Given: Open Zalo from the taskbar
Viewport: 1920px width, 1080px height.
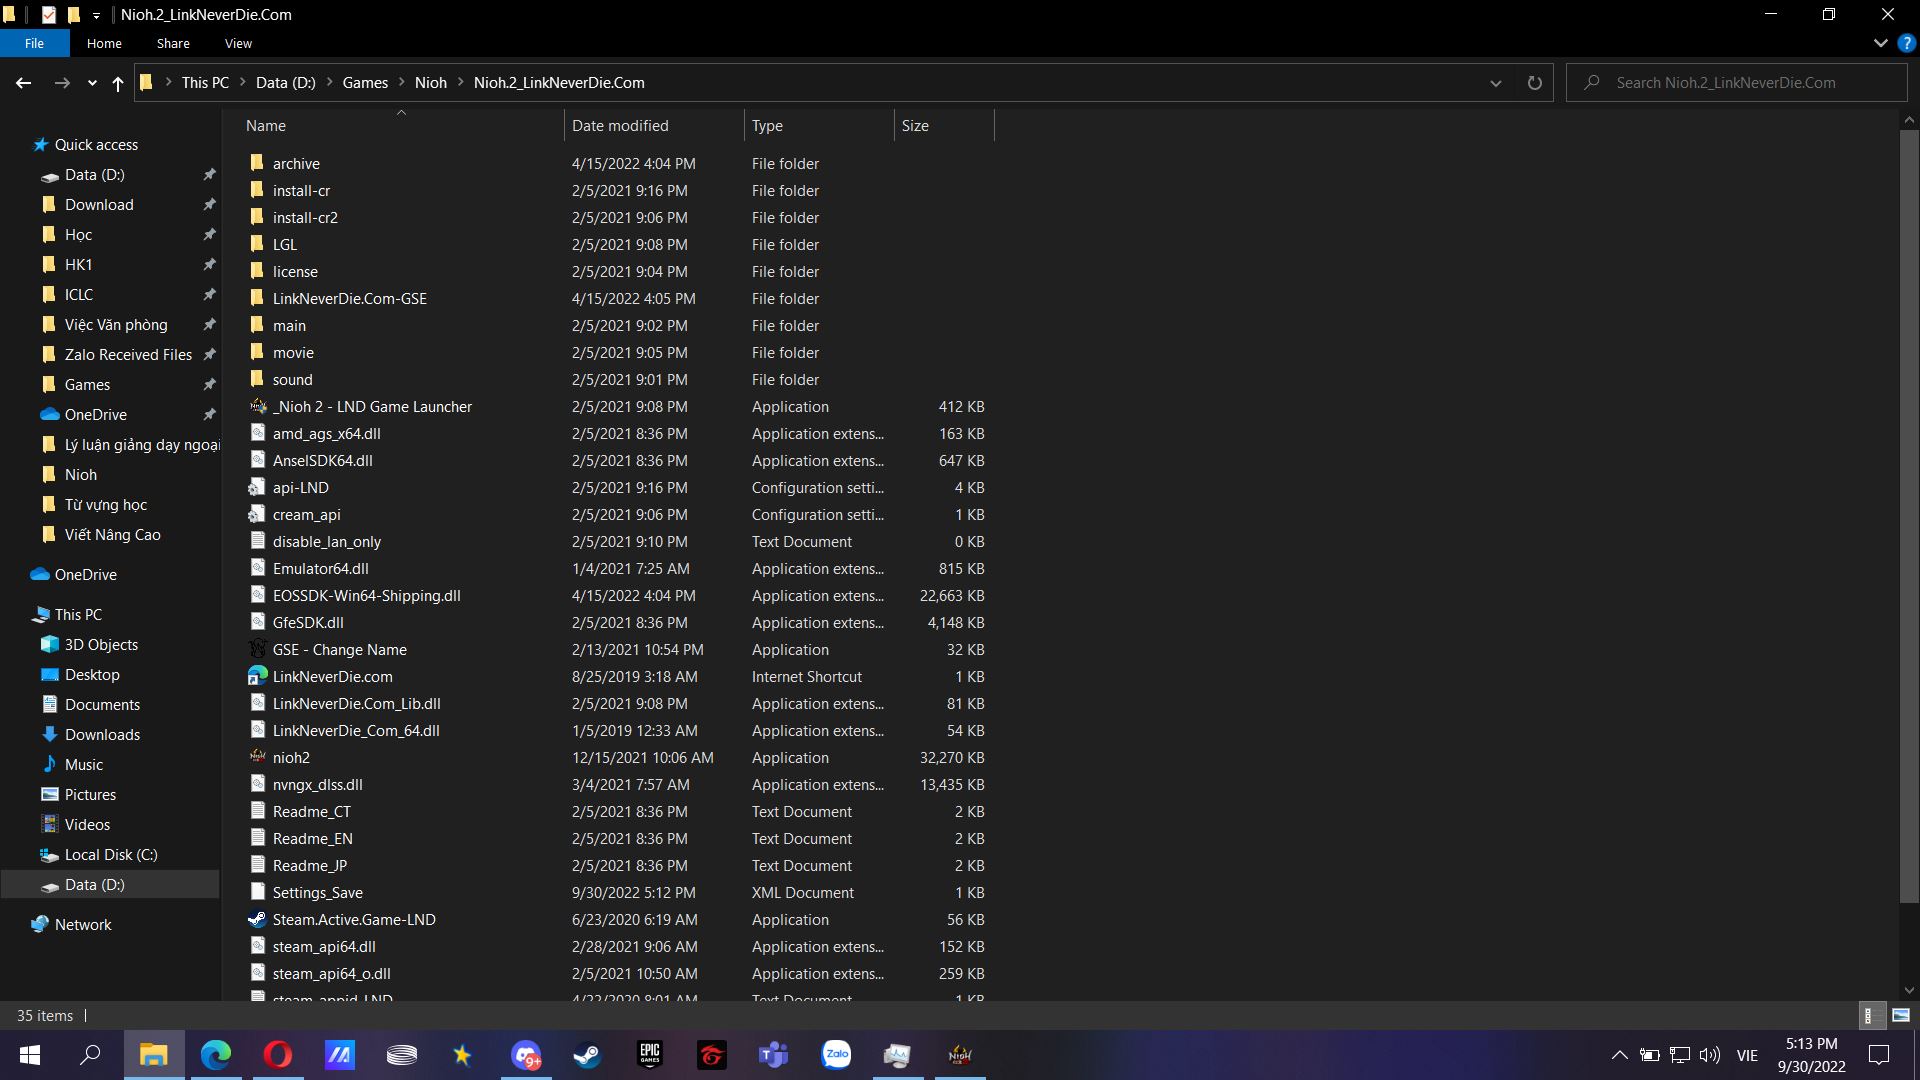Looking at the screenshot, I should click(x=836, y=1055).
